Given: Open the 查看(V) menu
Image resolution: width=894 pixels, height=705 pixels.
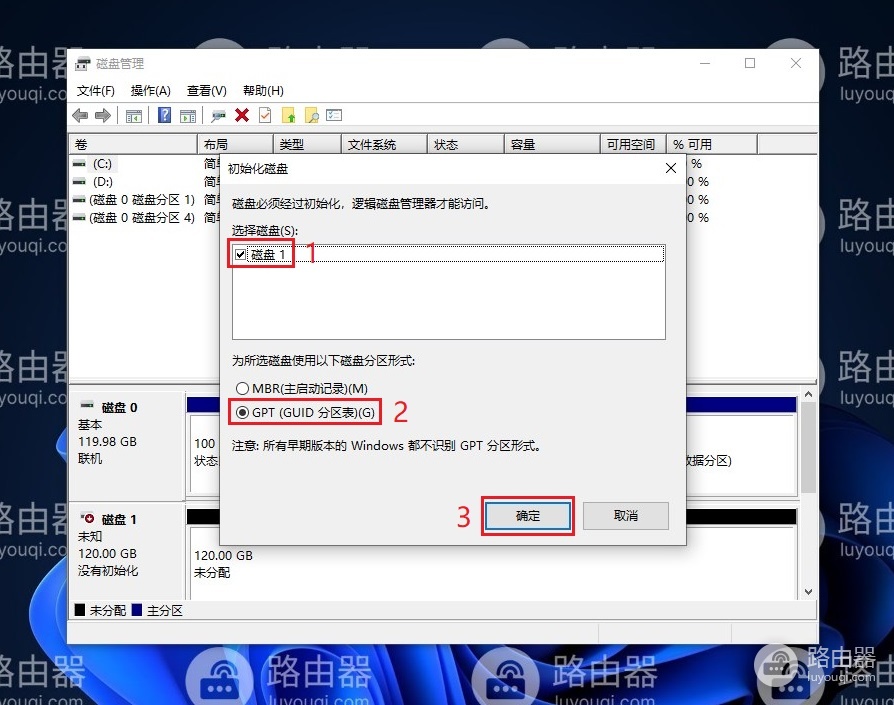Looking at the screenshot, I should 206,91.
